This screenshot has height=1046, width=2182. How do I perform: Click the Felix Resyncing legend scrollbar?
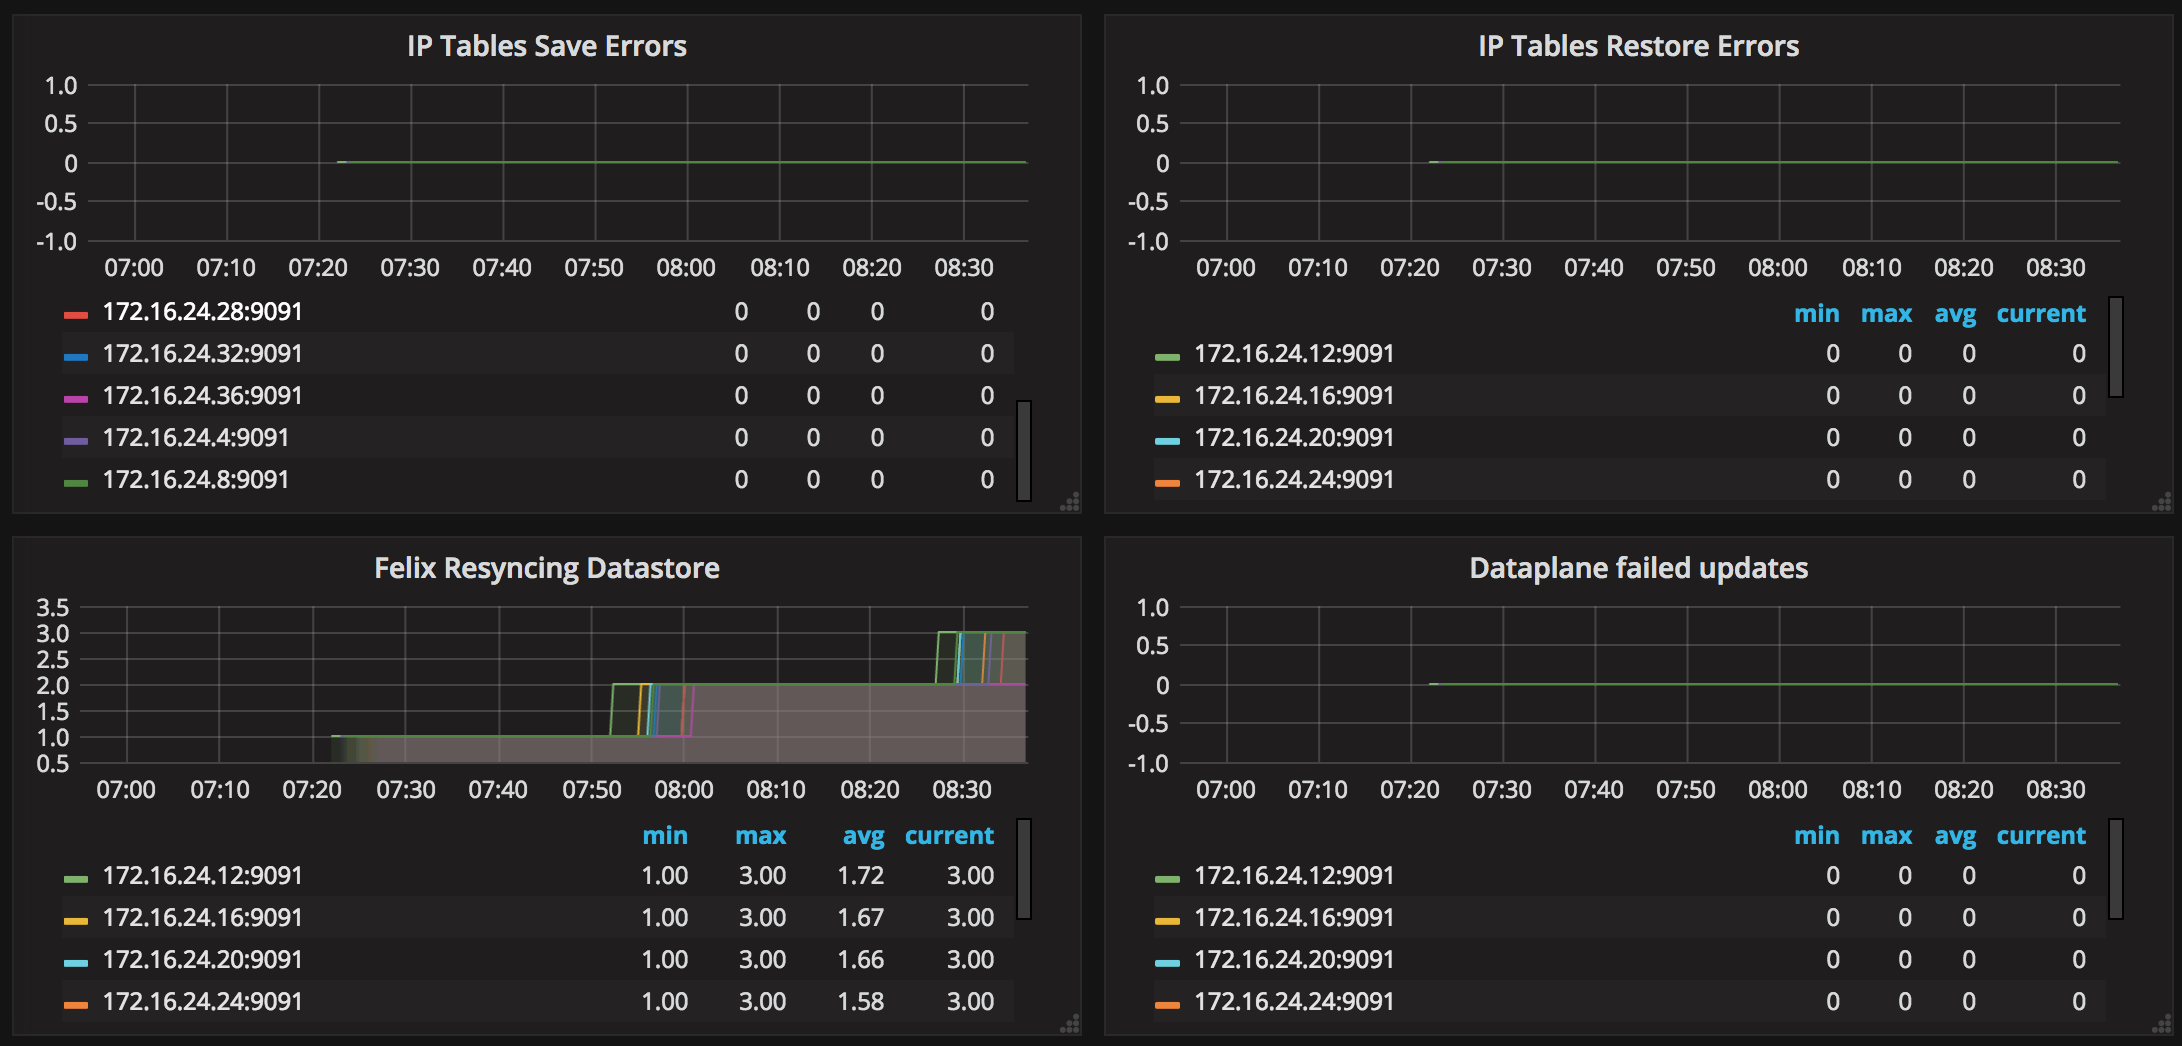coord(1024,868)
